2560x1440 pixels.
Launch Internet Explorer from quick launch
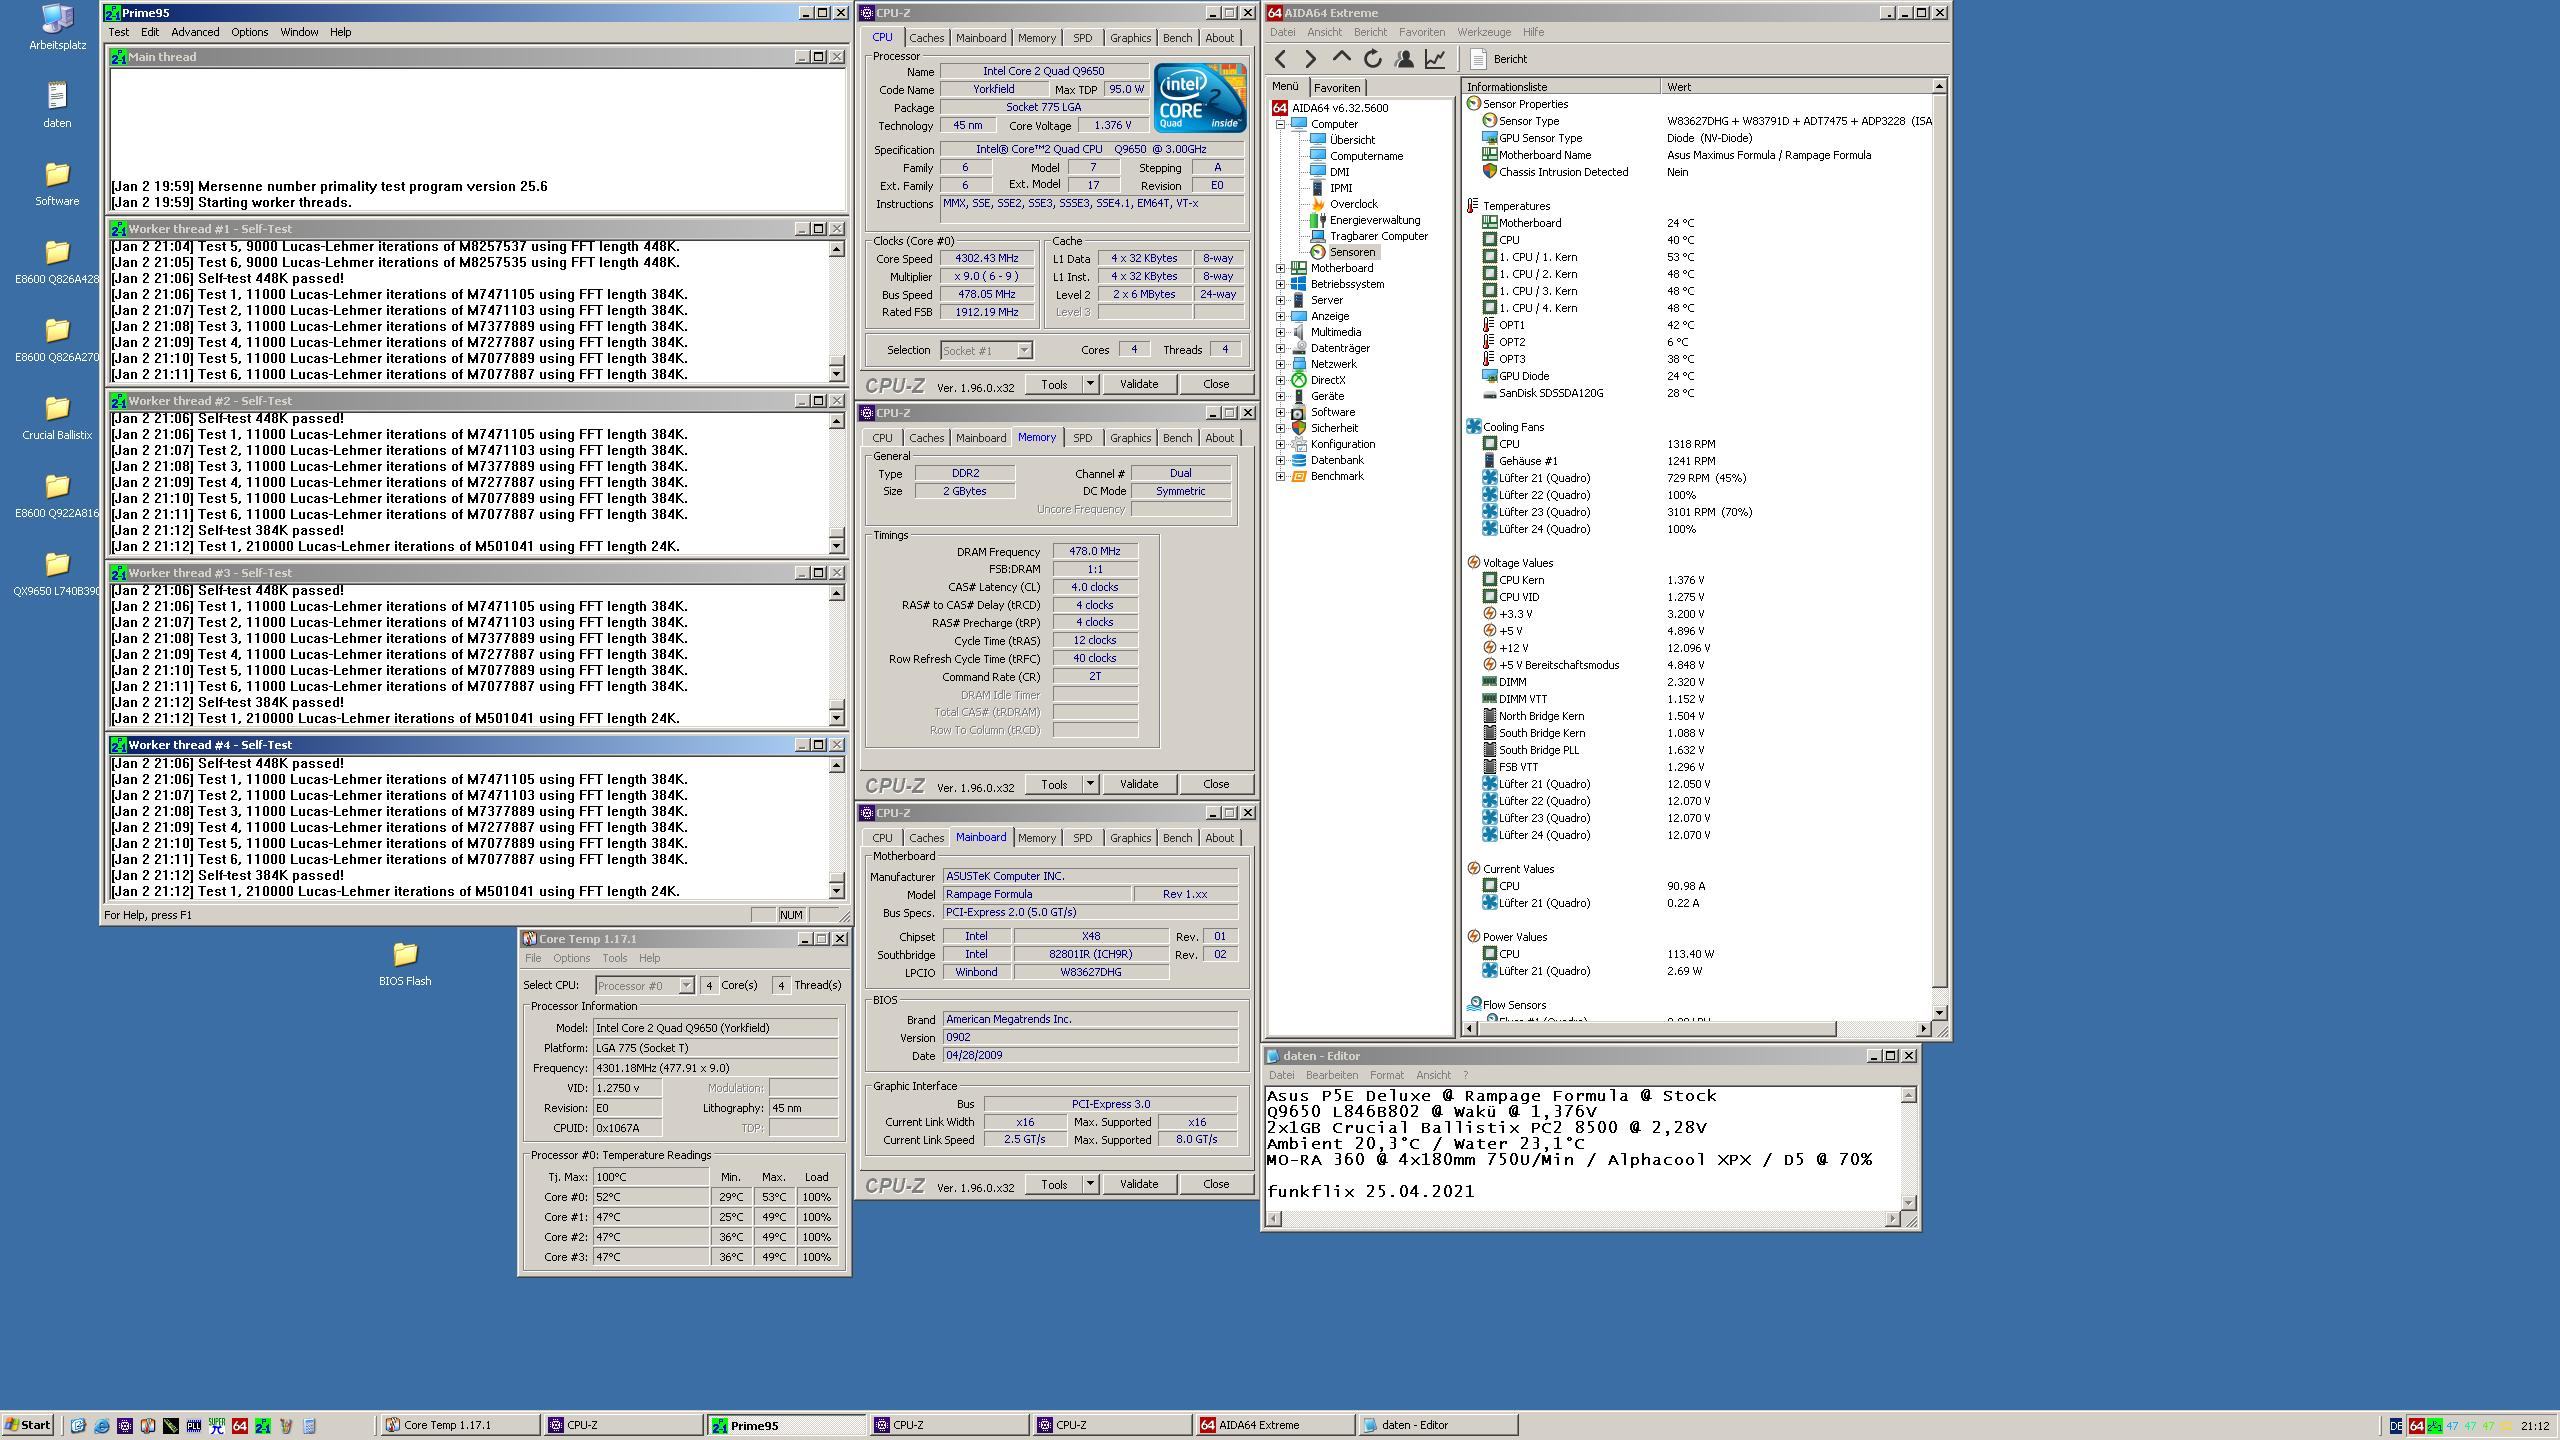101,1426
